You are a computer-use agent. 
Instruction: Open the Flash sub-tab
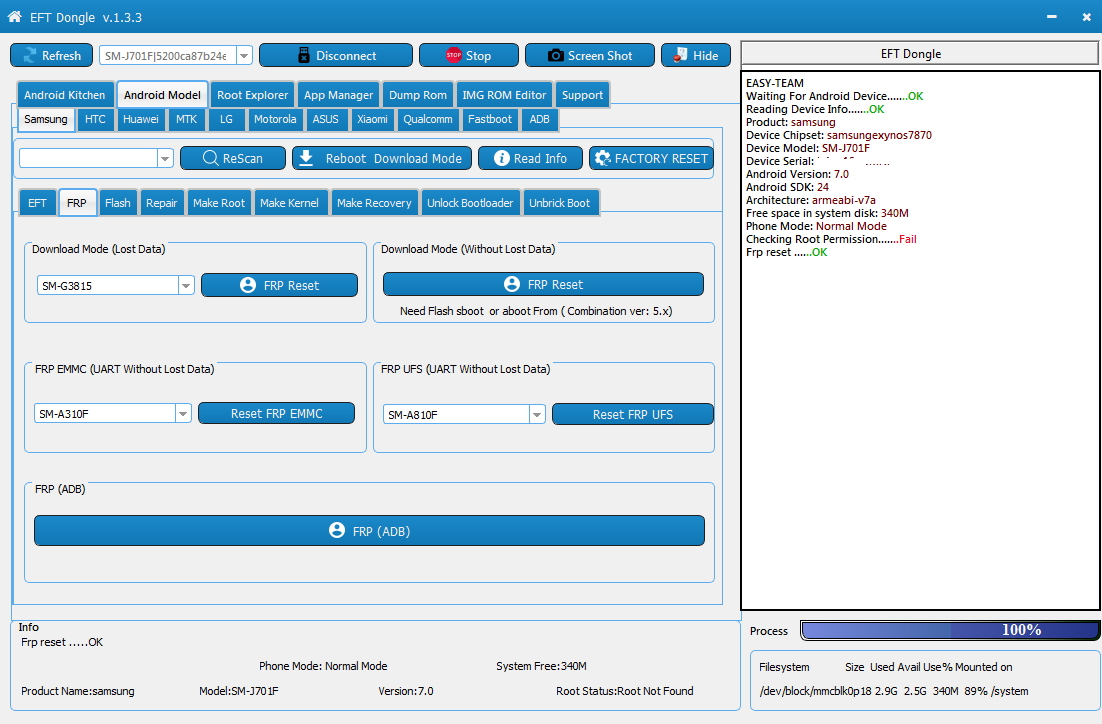[117, 203]
